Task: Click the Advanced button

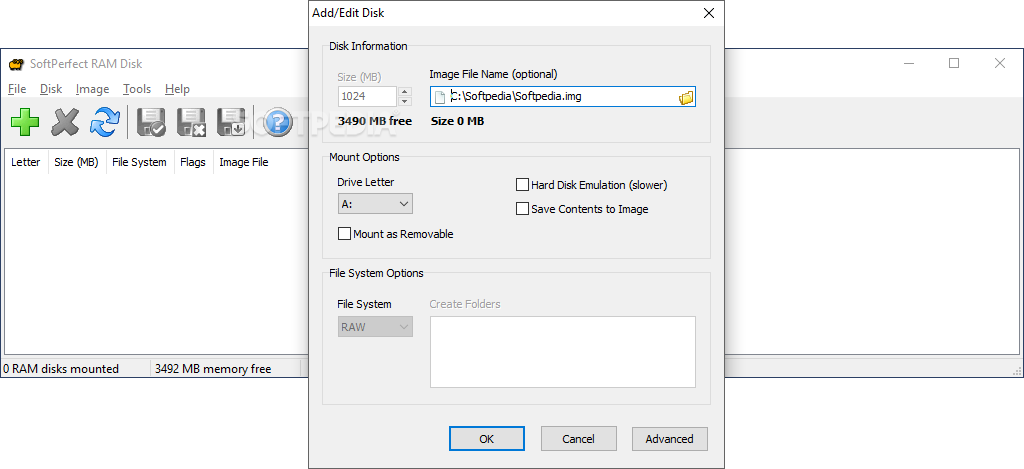Action: (x=669, y=439)
